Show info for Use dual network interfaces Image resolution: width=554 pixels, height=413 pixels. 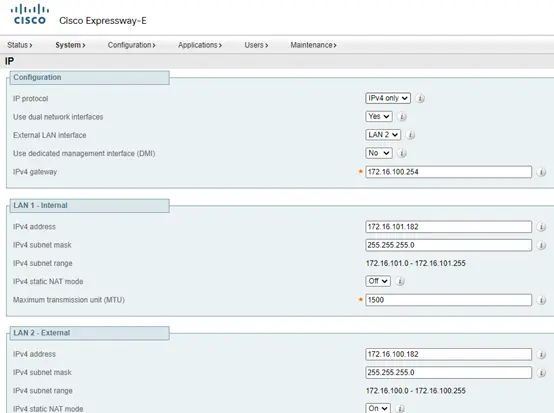click(402, 117)
